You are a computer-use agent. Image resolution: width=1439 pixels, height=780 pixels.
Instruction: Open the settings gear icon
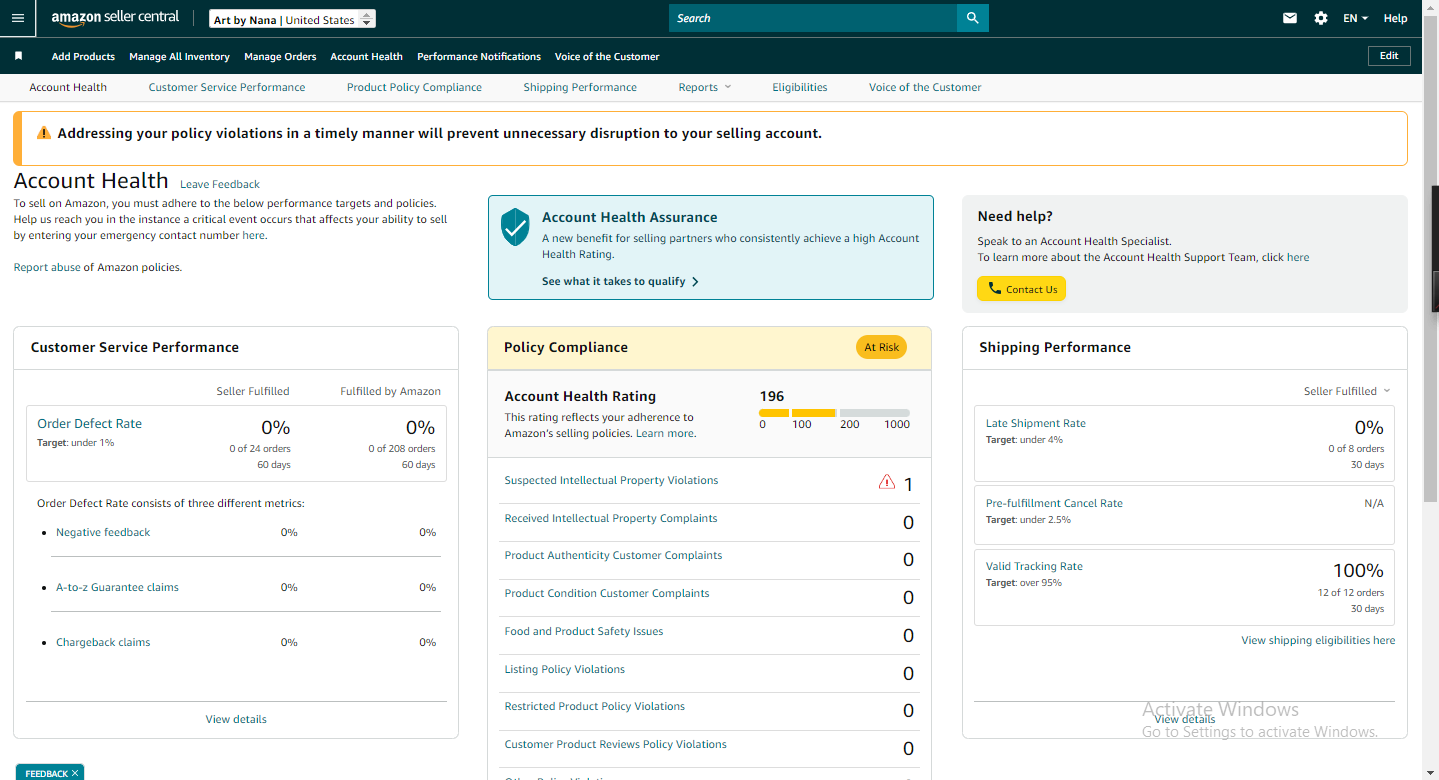coord(1321,18)
